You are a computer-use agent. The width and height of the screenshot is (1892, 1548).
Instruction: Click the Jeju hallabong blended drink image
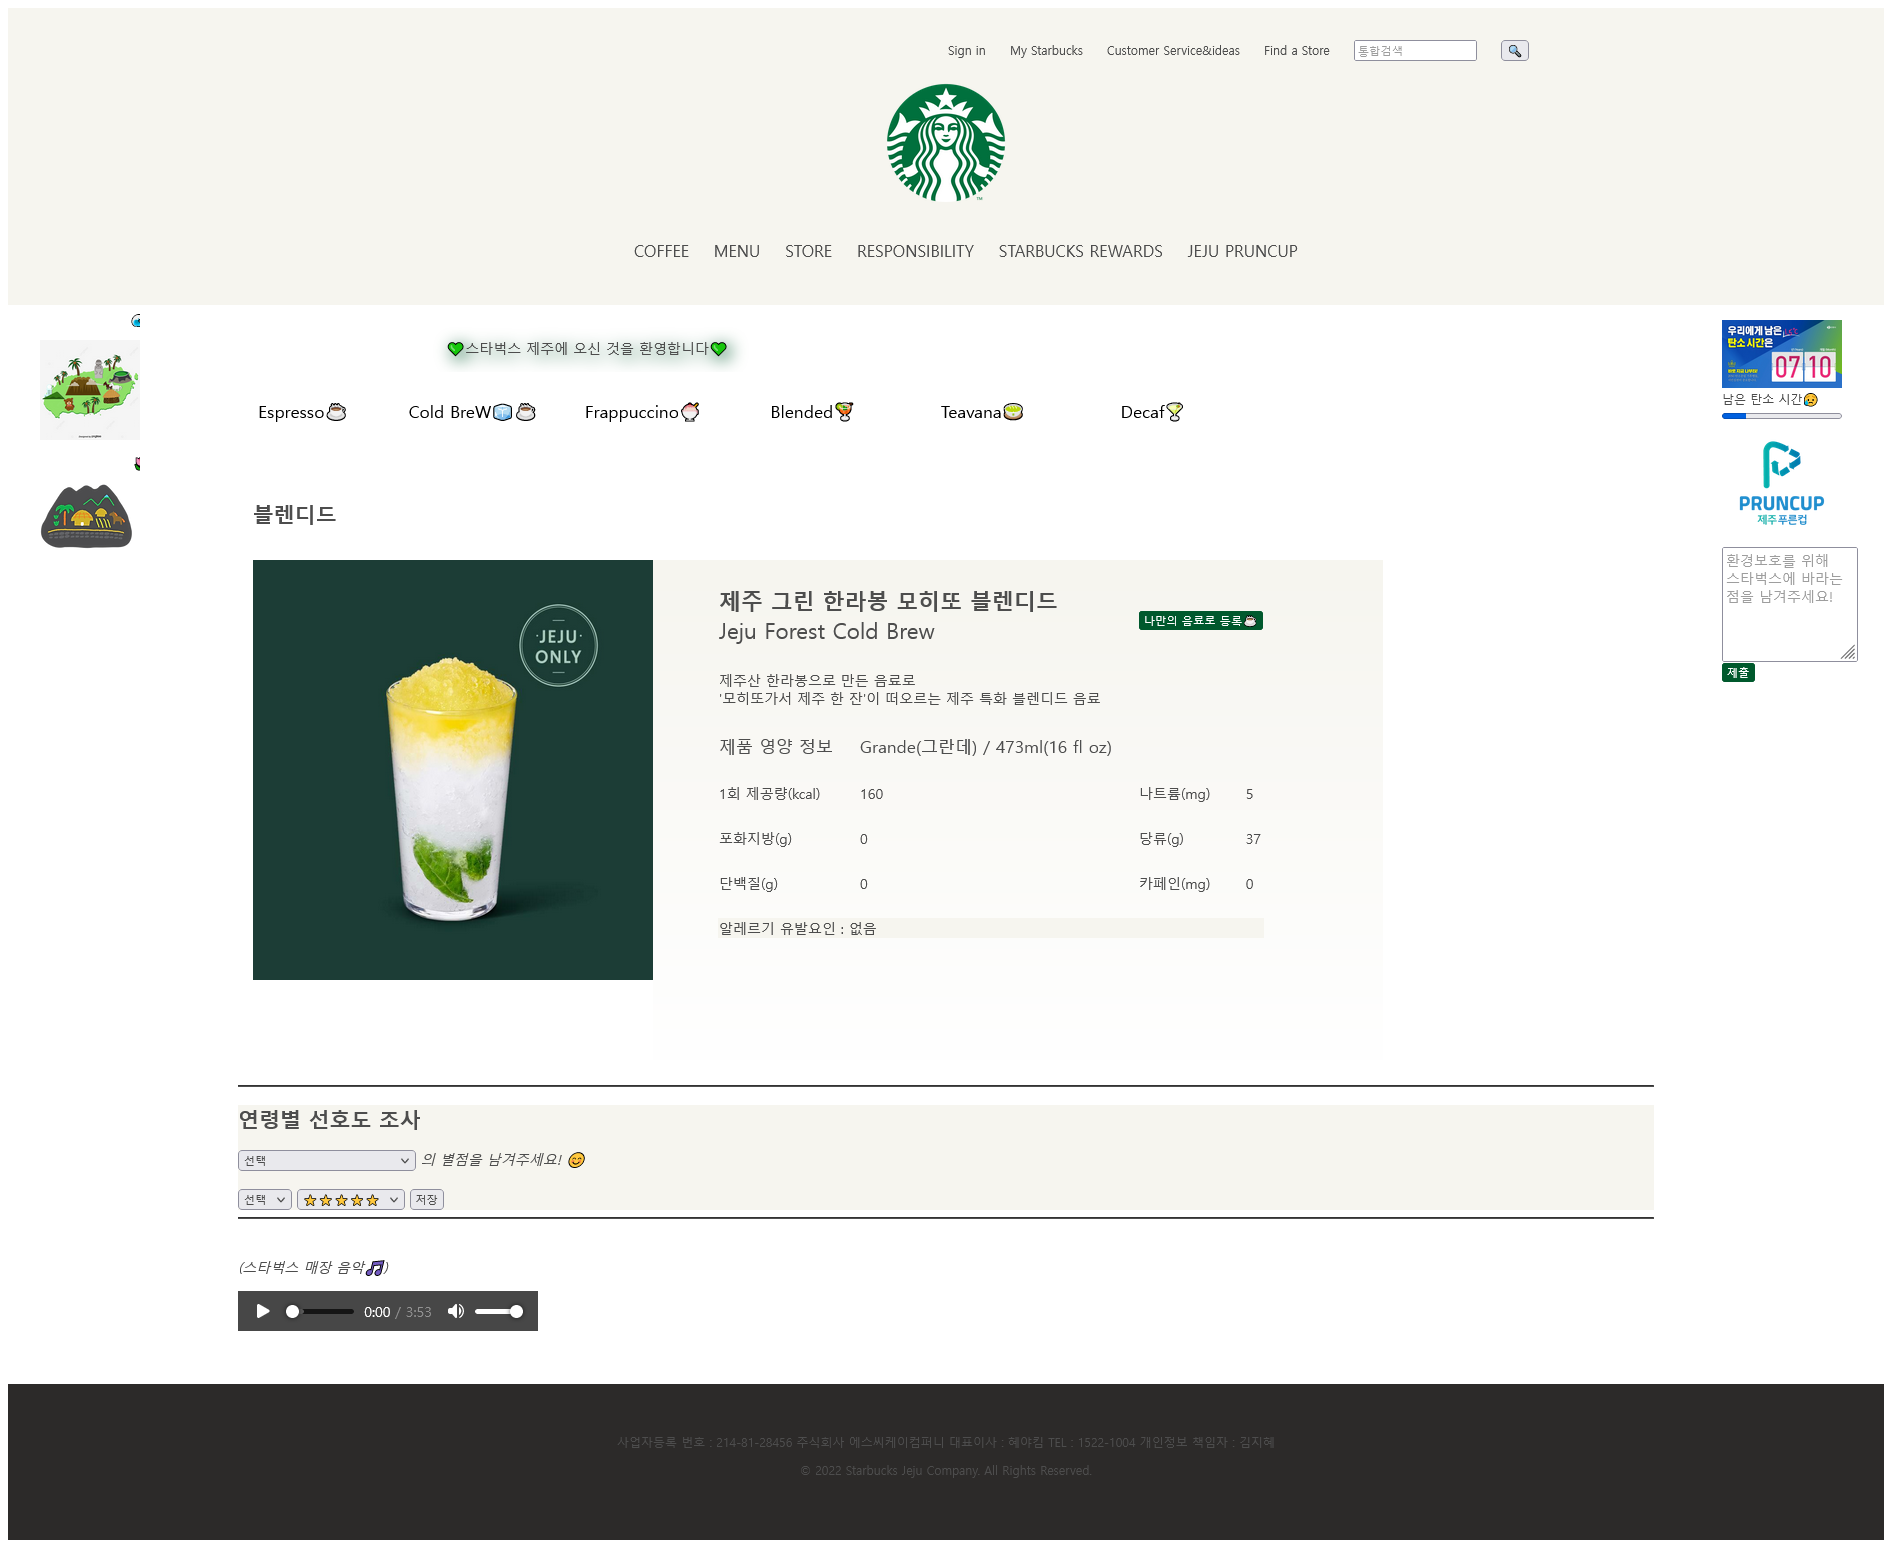point(453,770)
